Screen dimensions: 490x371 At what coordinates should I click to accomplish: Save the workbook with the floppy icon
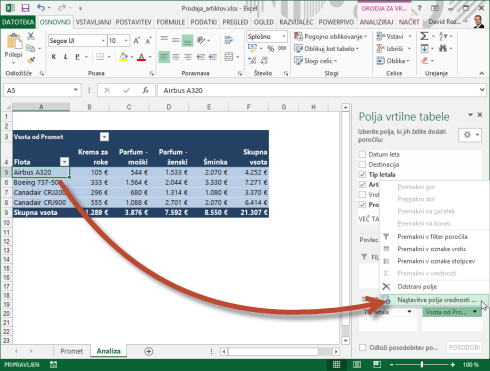coord(25,8)
